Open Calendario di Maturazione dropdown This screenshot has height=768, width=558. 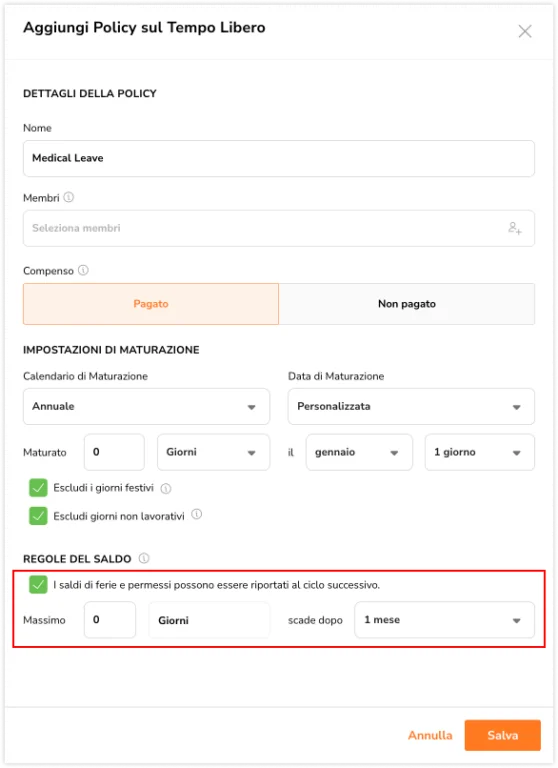[146, 407]
